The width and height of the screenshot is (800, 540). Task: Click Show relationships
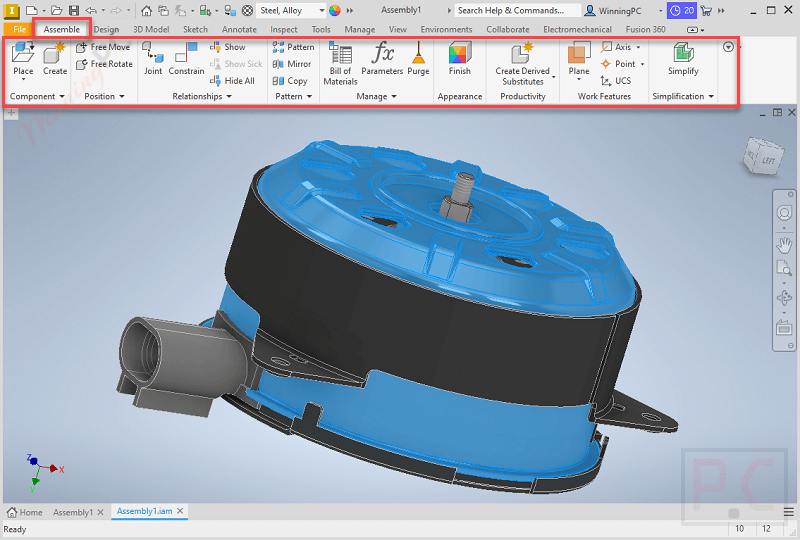click(228, 47)
